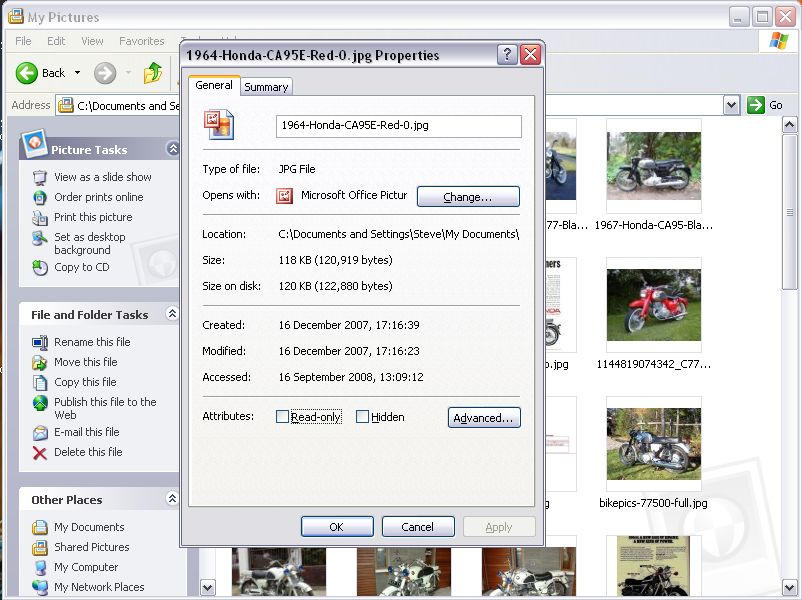Click the E-mail this file envelope icon
802x600 pixels.
[x=40, y=433]
